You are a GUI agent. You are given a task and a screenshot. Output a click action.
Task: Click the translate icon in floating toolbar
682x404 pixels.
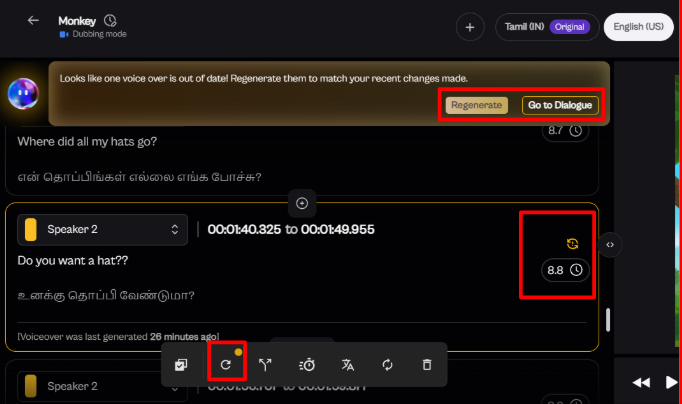coord(347,366)
